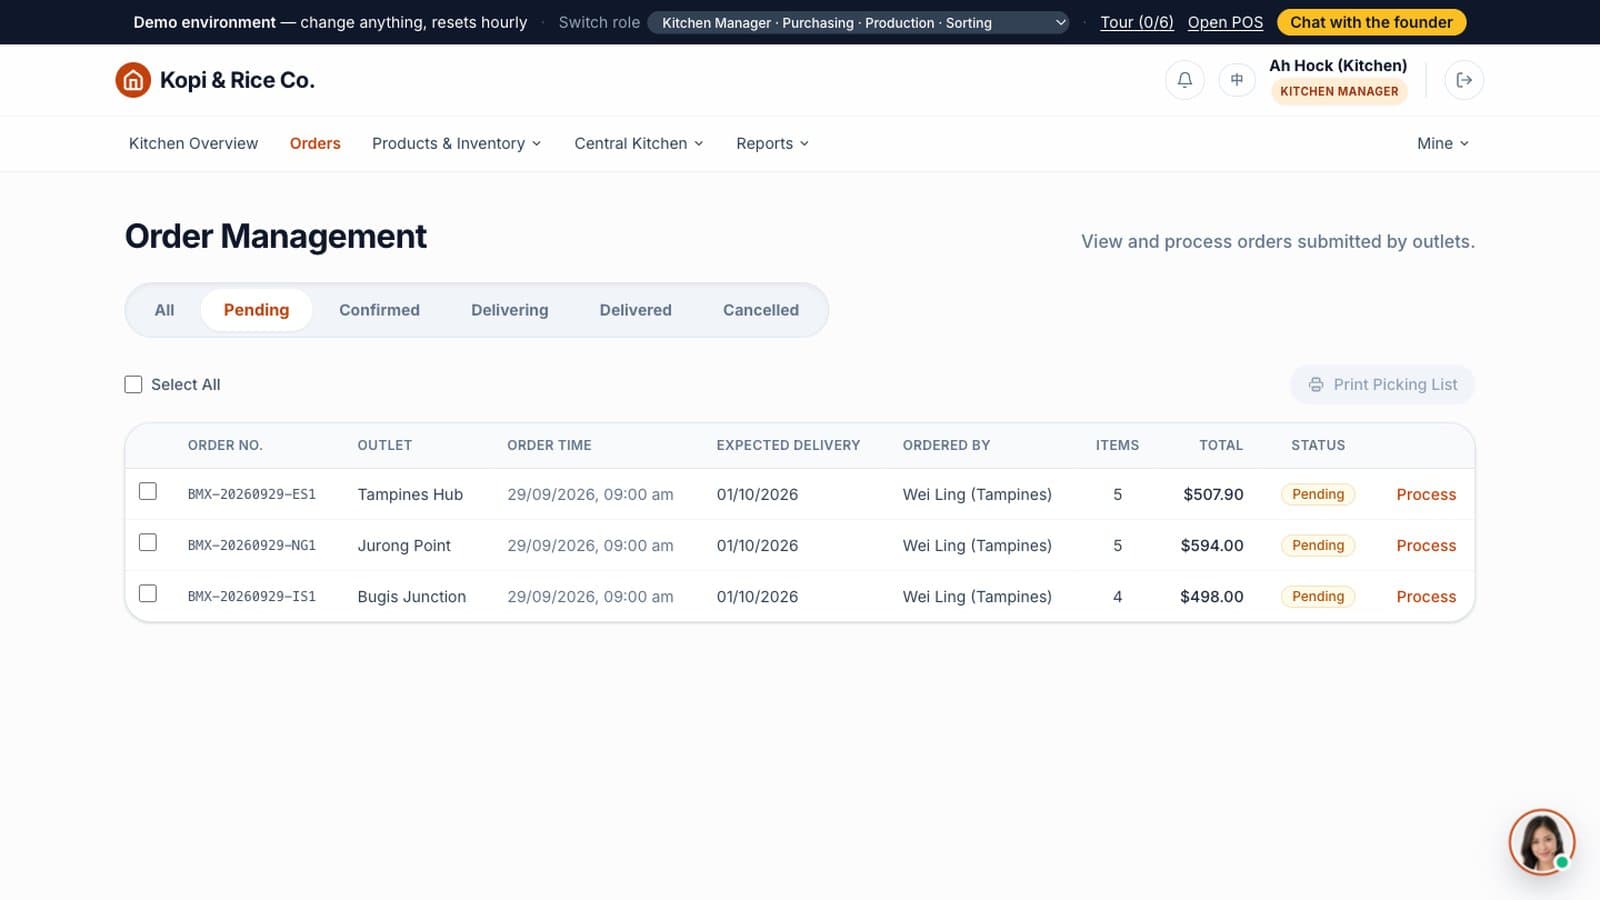Check the BMX-20260929-ES1 order checkbox
Screen dimensions: 1600x900
(x=148, y=491)
